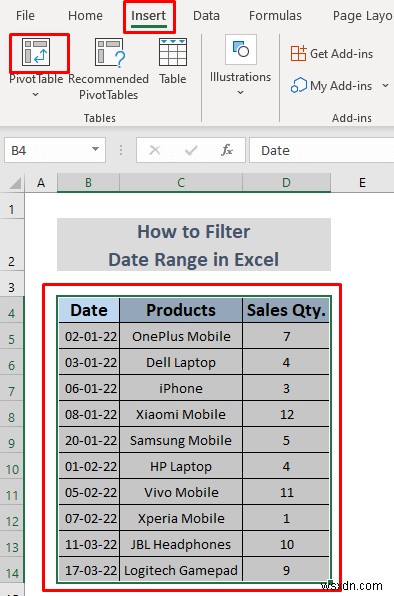Select the Dell Laptop cell

coord(181,362)
